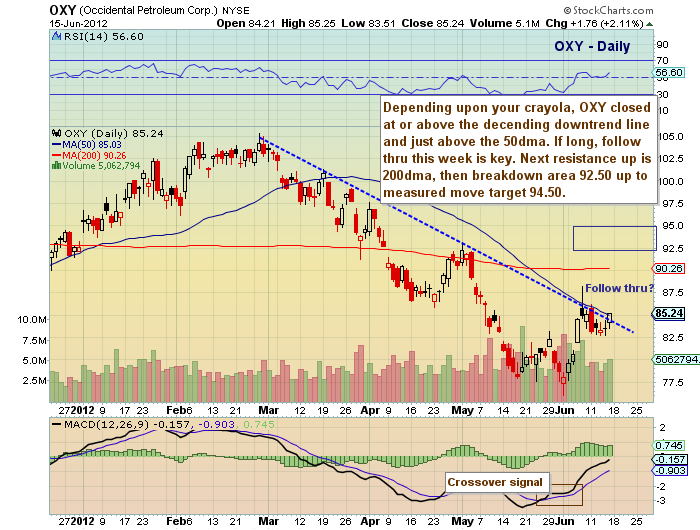The image size is (700, 530).
Task: Click the 15-Jun-2012 date label
Action: pyautogui.click(x=79, y=24)
